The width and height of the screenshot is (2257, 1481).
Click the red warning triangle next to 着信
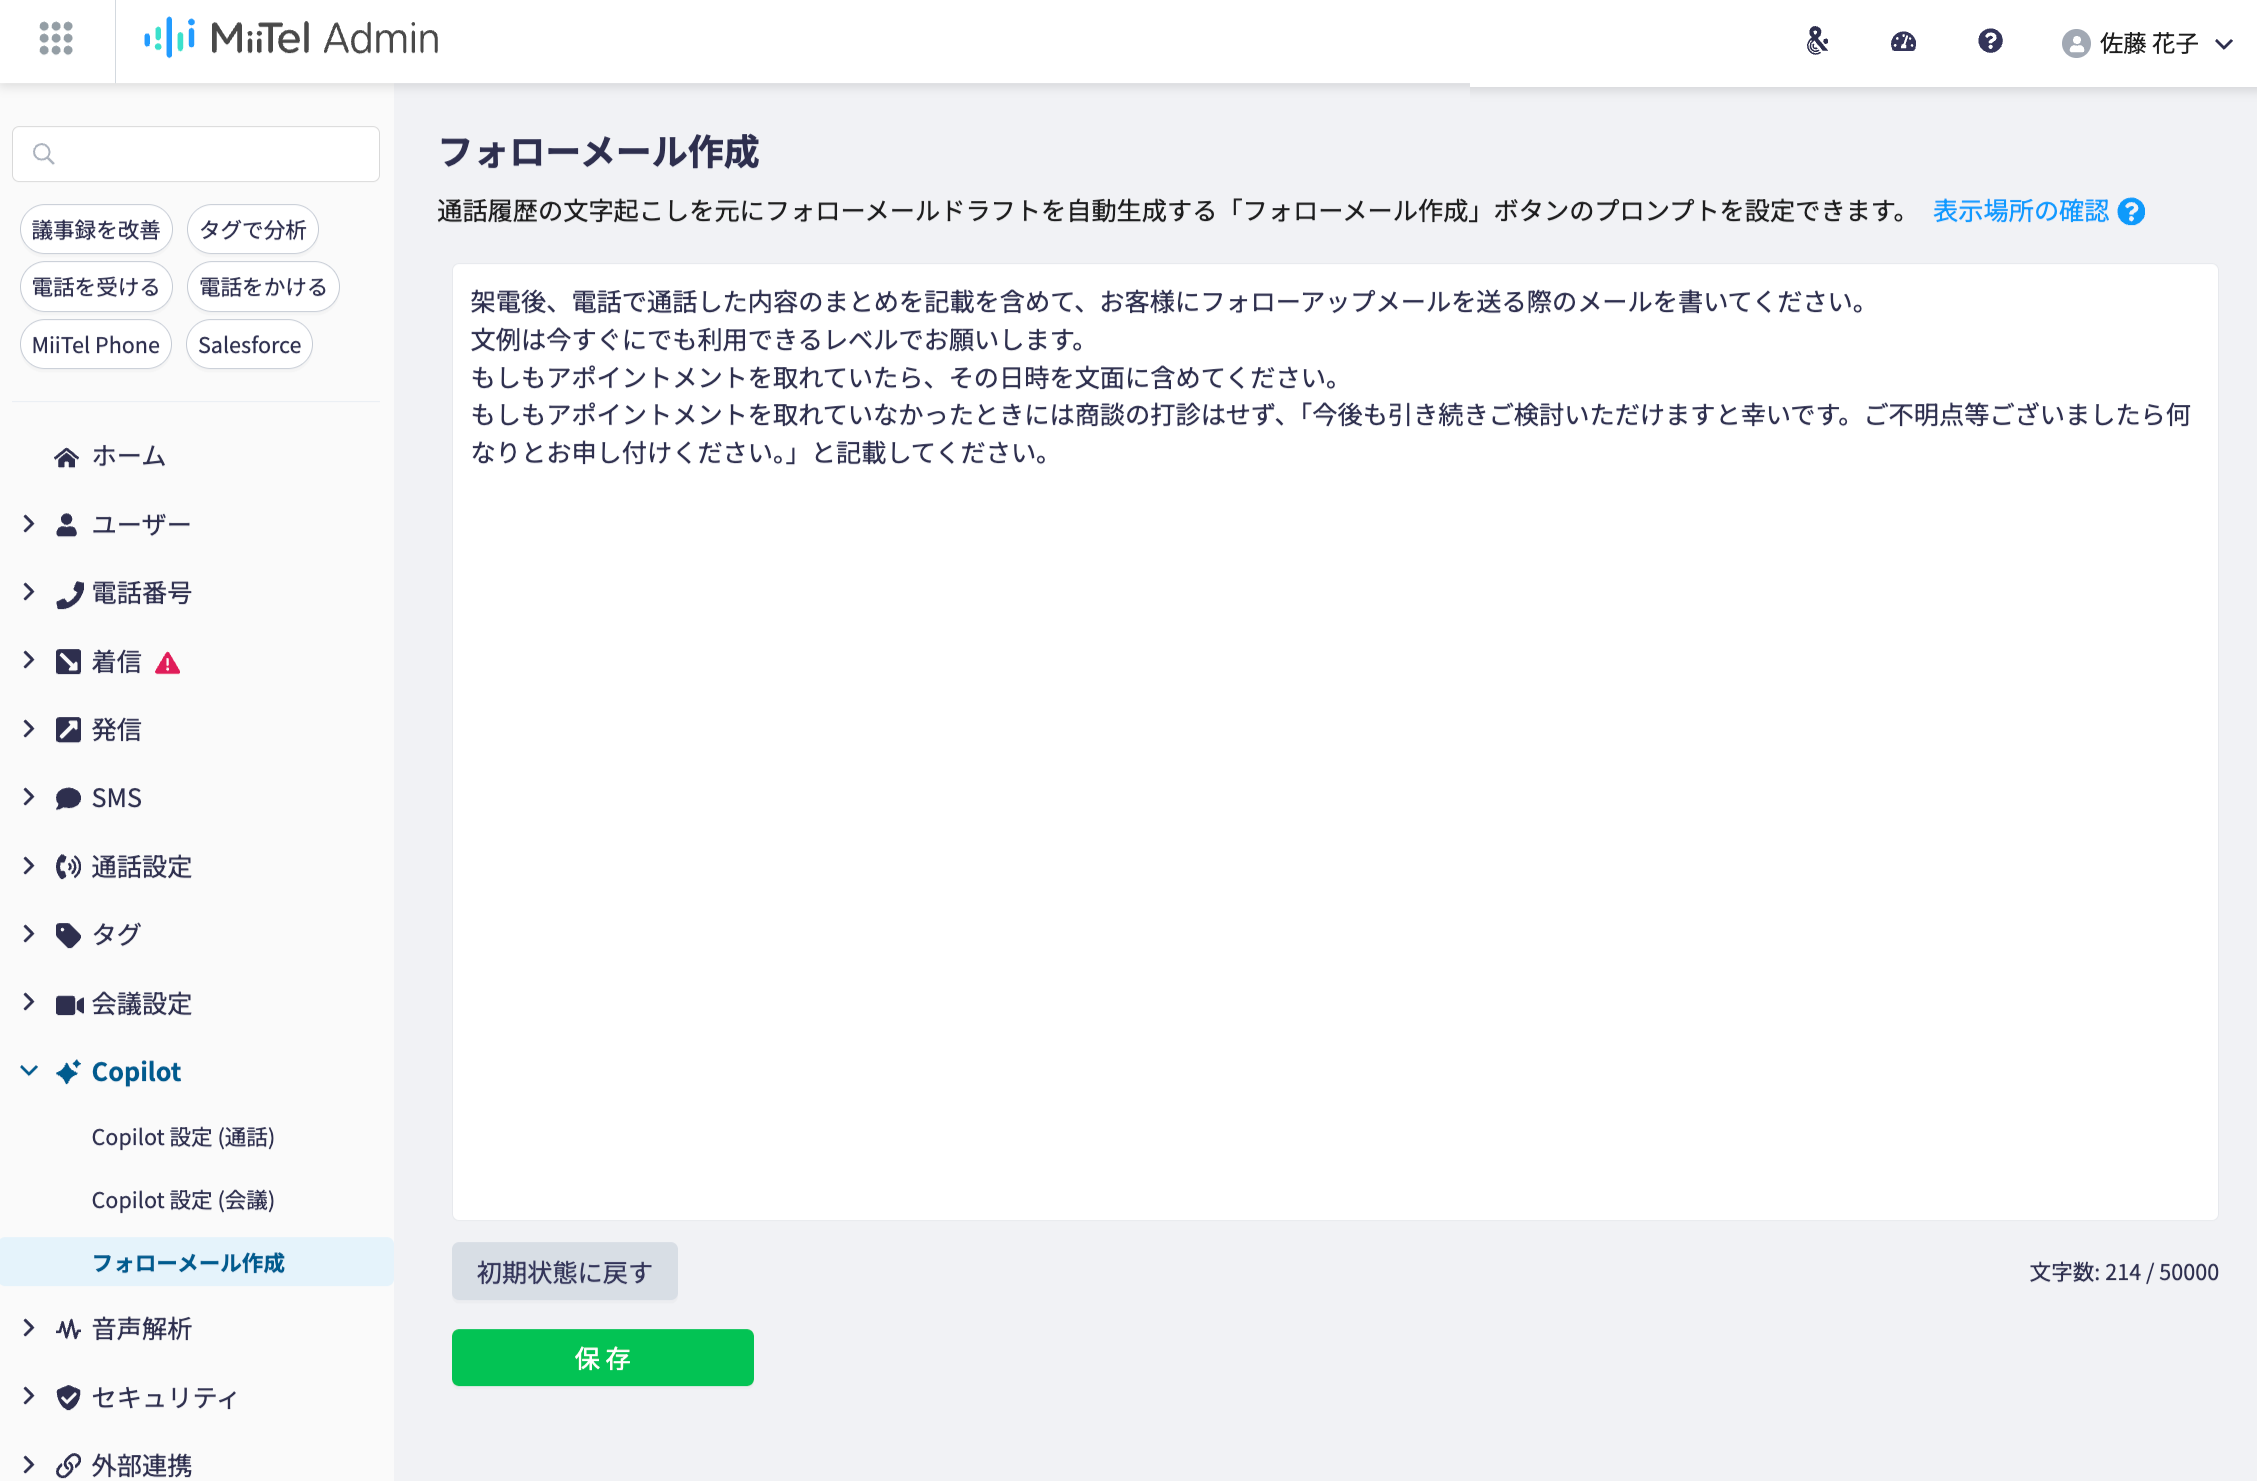point(168,663)
